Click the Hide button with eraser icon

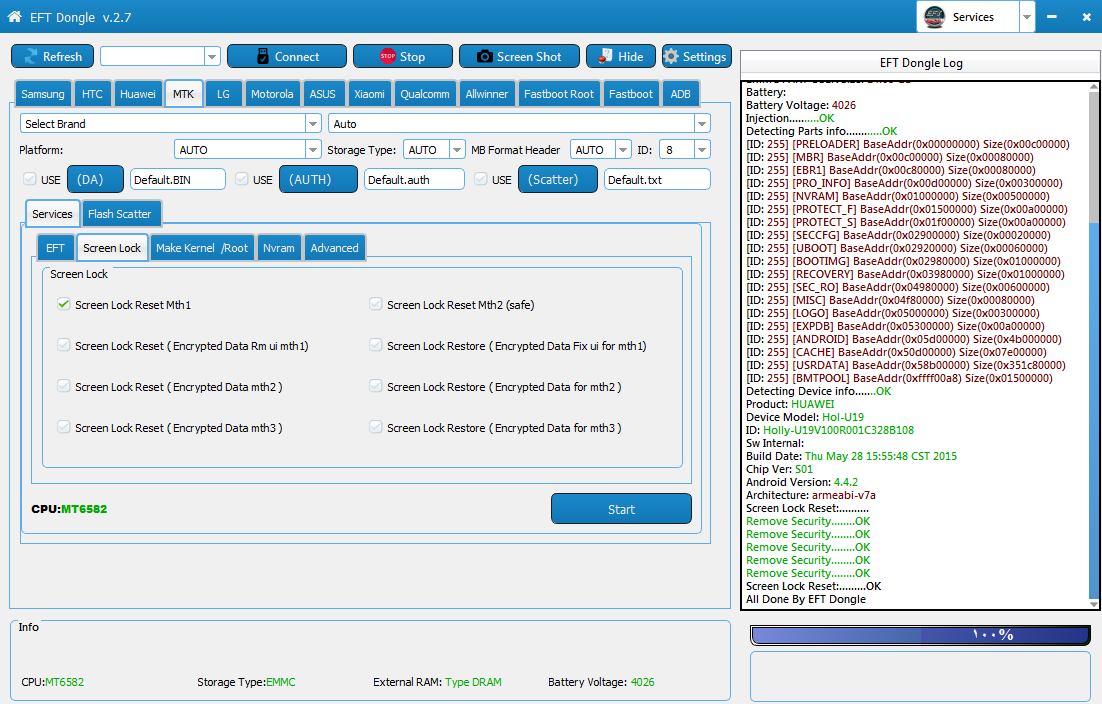[620, 57]
